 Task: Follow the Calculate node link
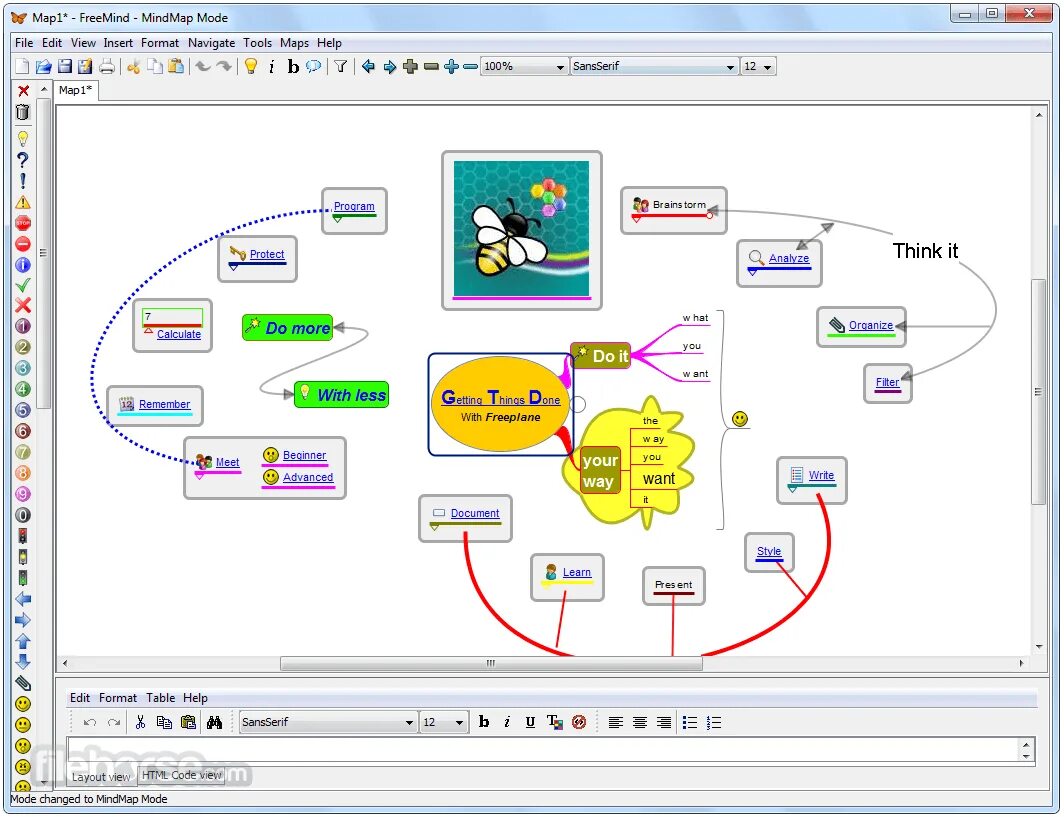[178, 335]
